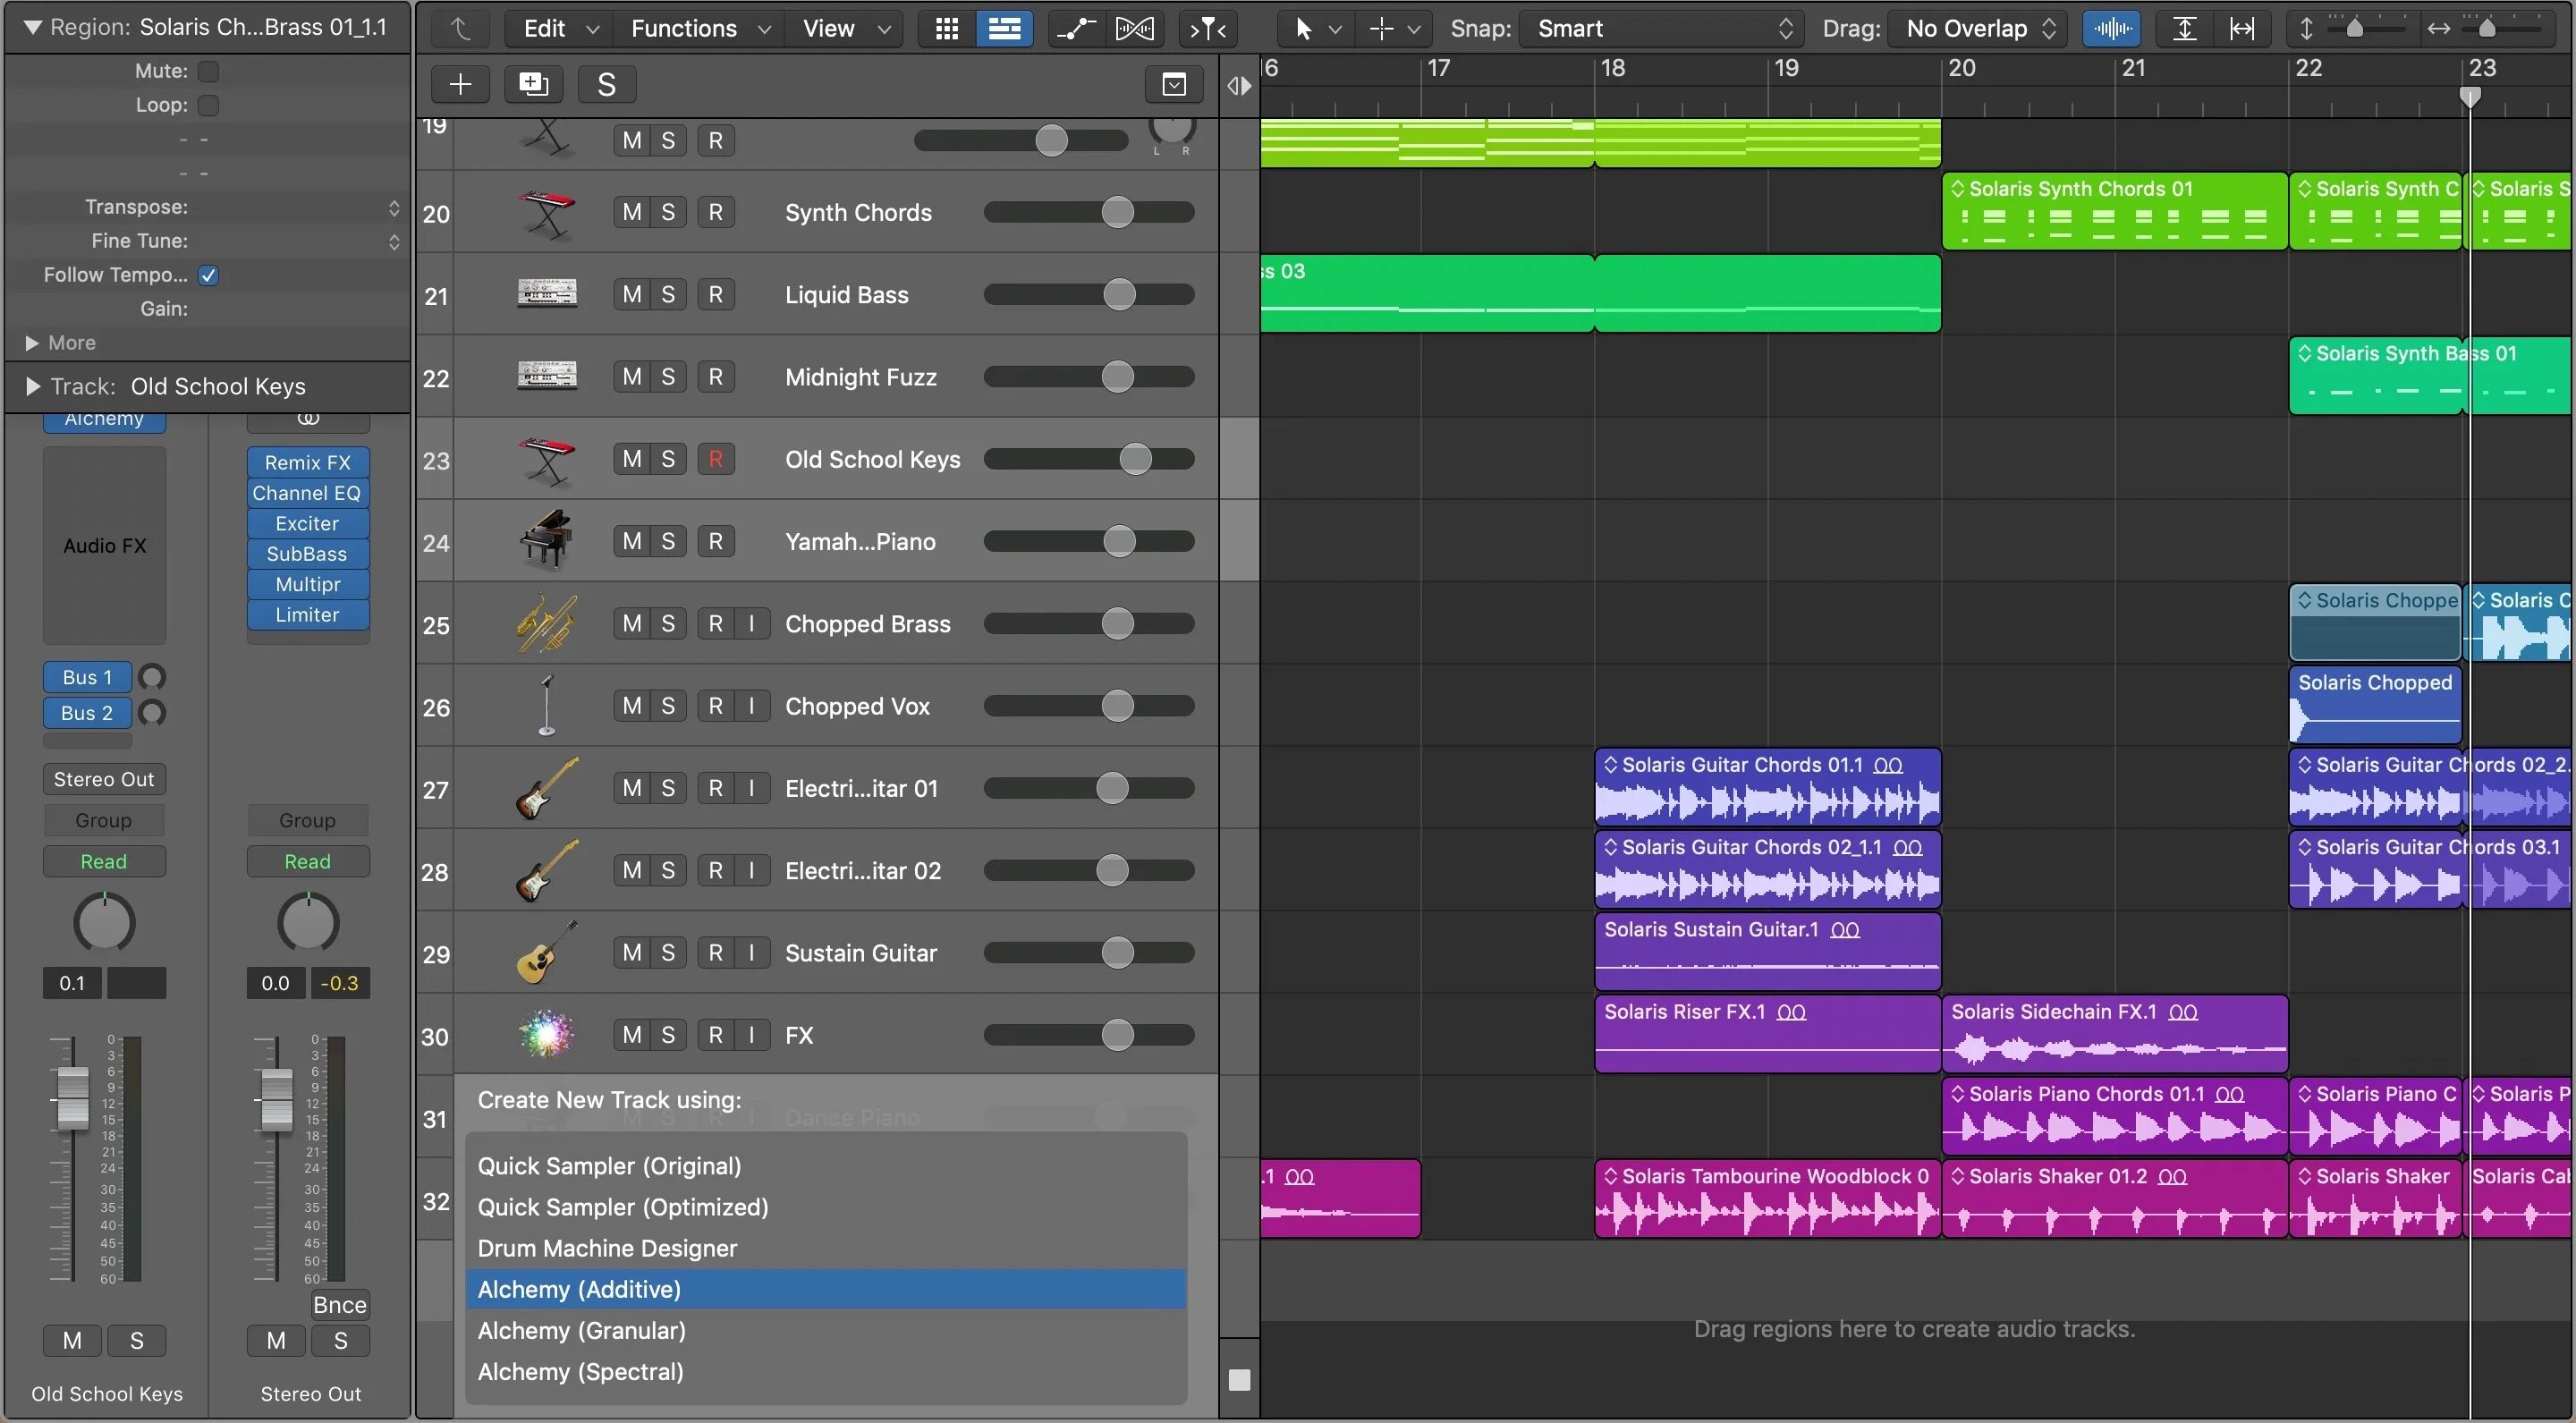Click the duplicate track icon
Viewport: 2576px width, 1423px height.
[533, 85]
